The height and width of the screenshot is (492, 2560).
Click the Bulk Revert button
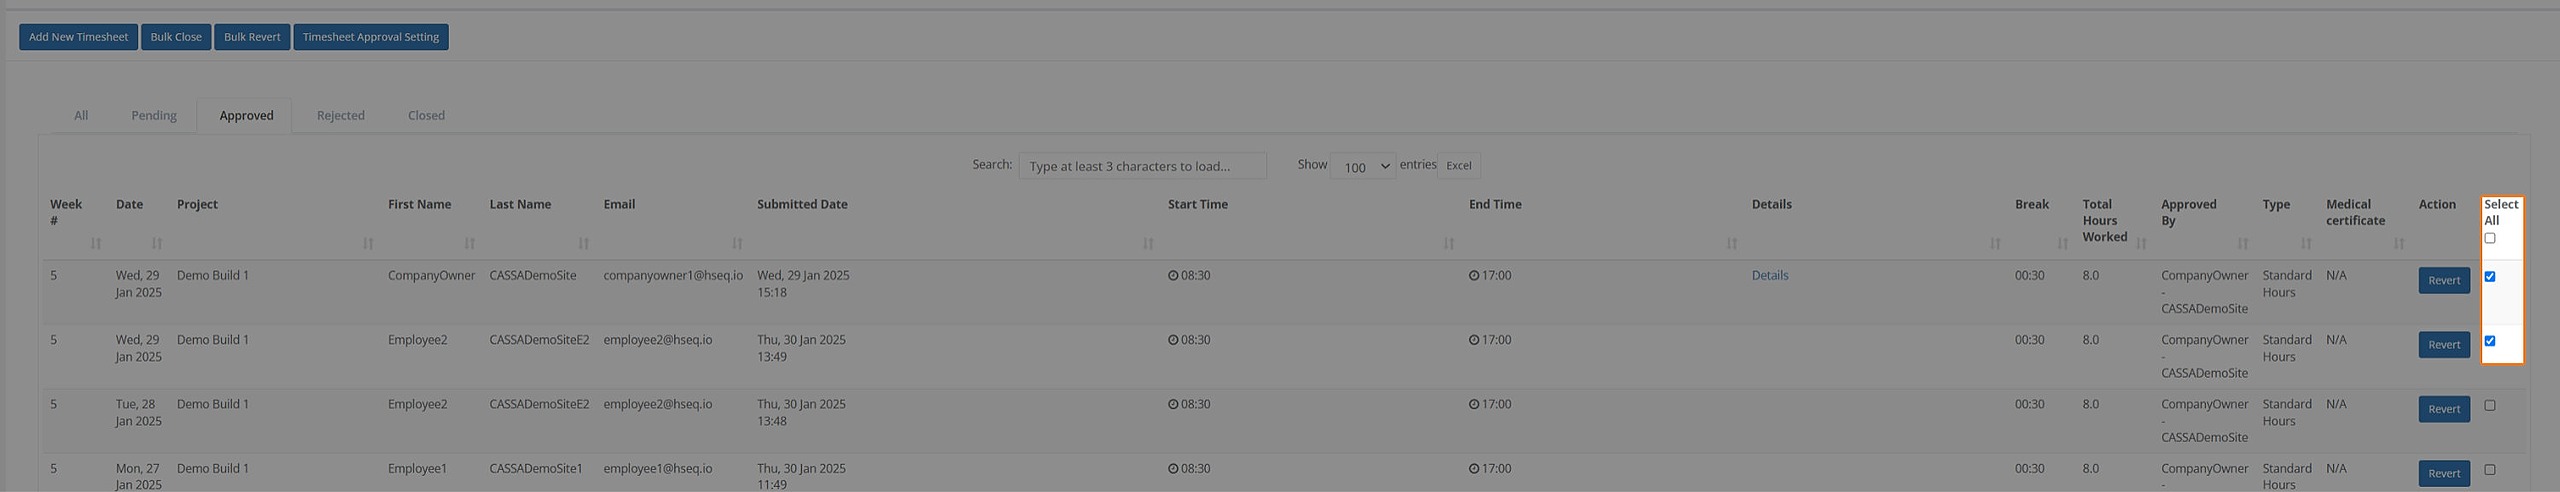(x=252, y=37)
